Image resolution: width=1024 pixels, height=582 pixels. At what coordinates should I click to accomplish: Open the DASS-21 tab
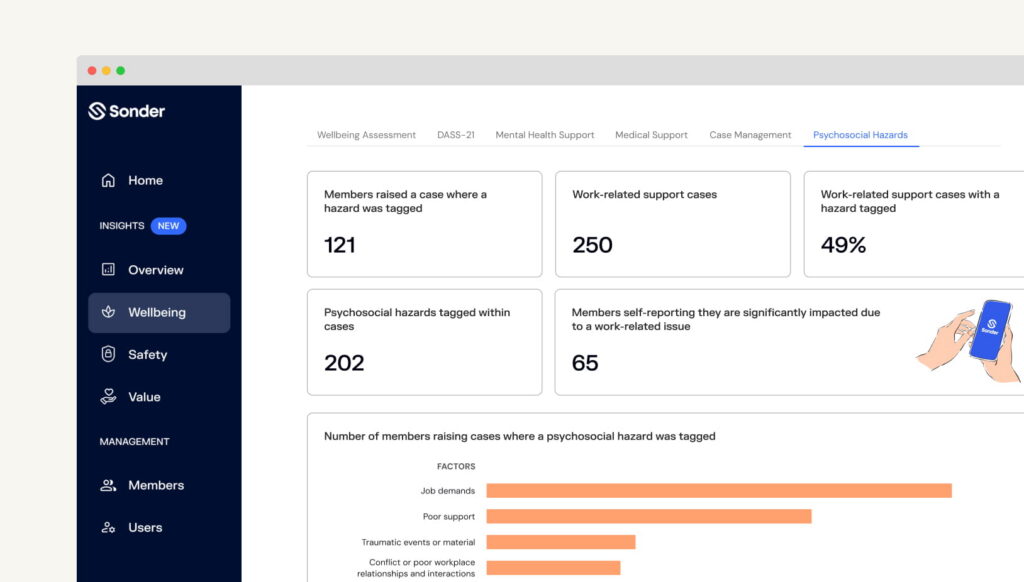(x=455, y=135)
